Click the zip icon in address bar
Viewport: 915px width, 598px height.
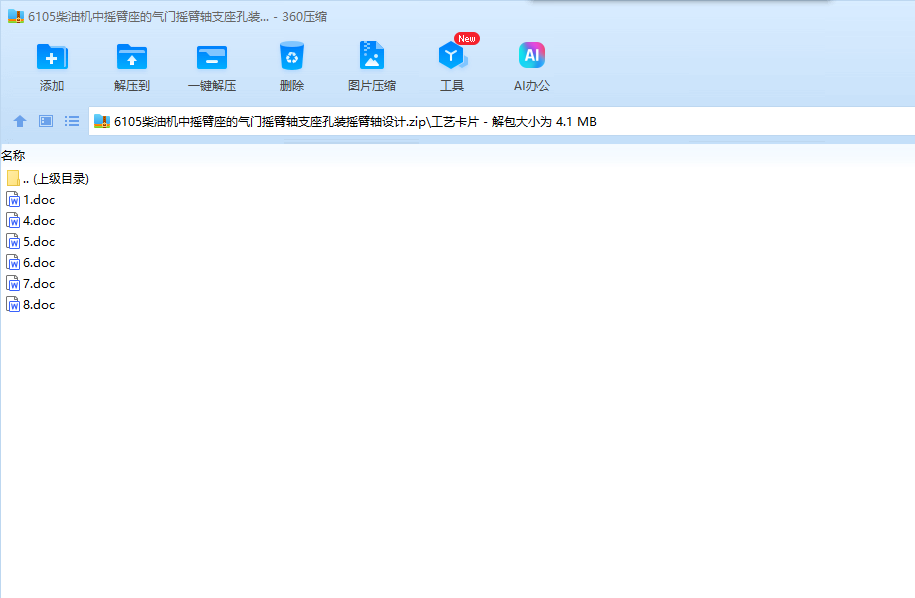pos(102,121)
